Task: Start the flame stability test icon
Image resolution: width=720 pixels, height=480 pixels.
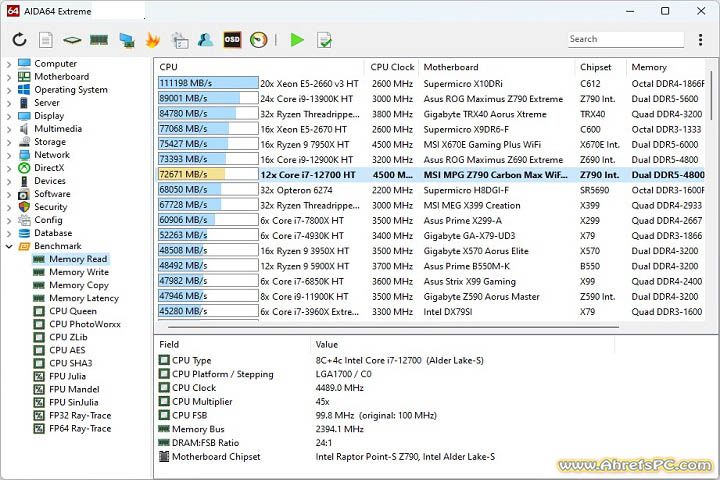Action: point(152,40)
